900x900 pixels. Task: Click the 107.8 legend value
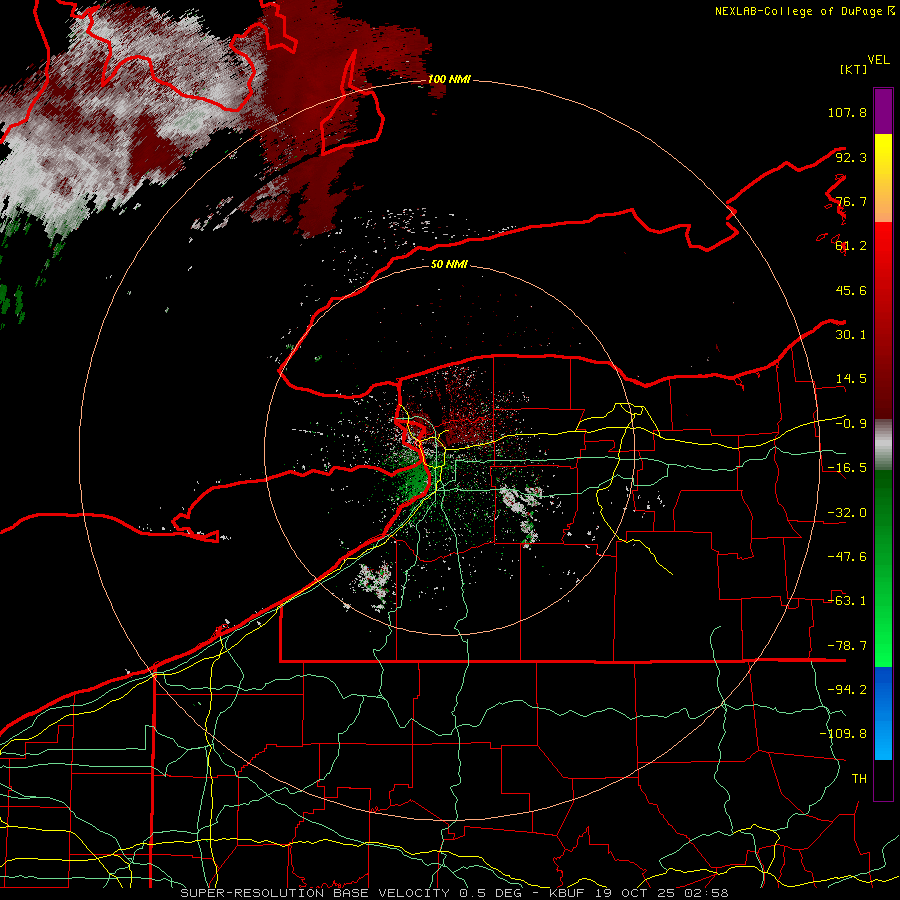847,112
